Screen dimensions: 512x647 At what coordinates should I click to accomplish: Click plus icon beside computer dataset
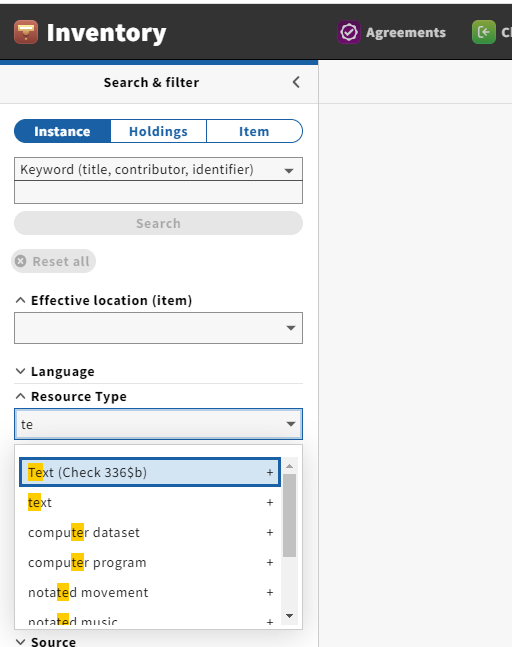click(270, 533)
